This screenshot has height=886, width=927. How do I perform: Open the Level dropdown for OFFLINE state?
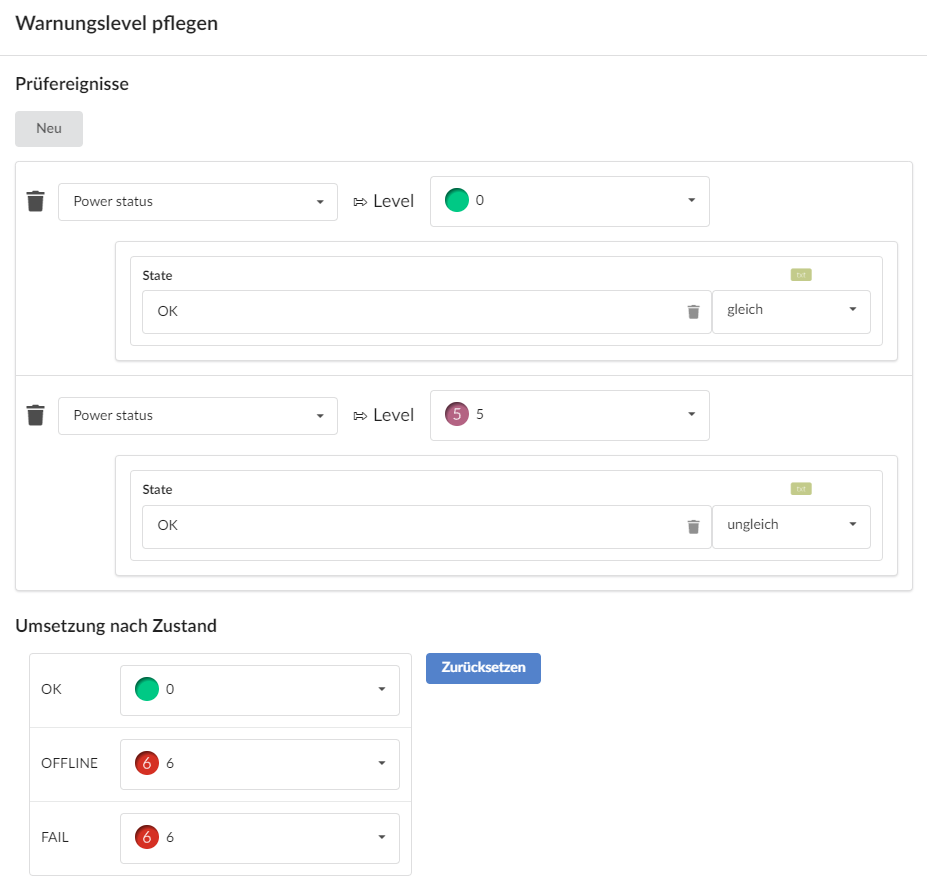(x=259, y=764)
